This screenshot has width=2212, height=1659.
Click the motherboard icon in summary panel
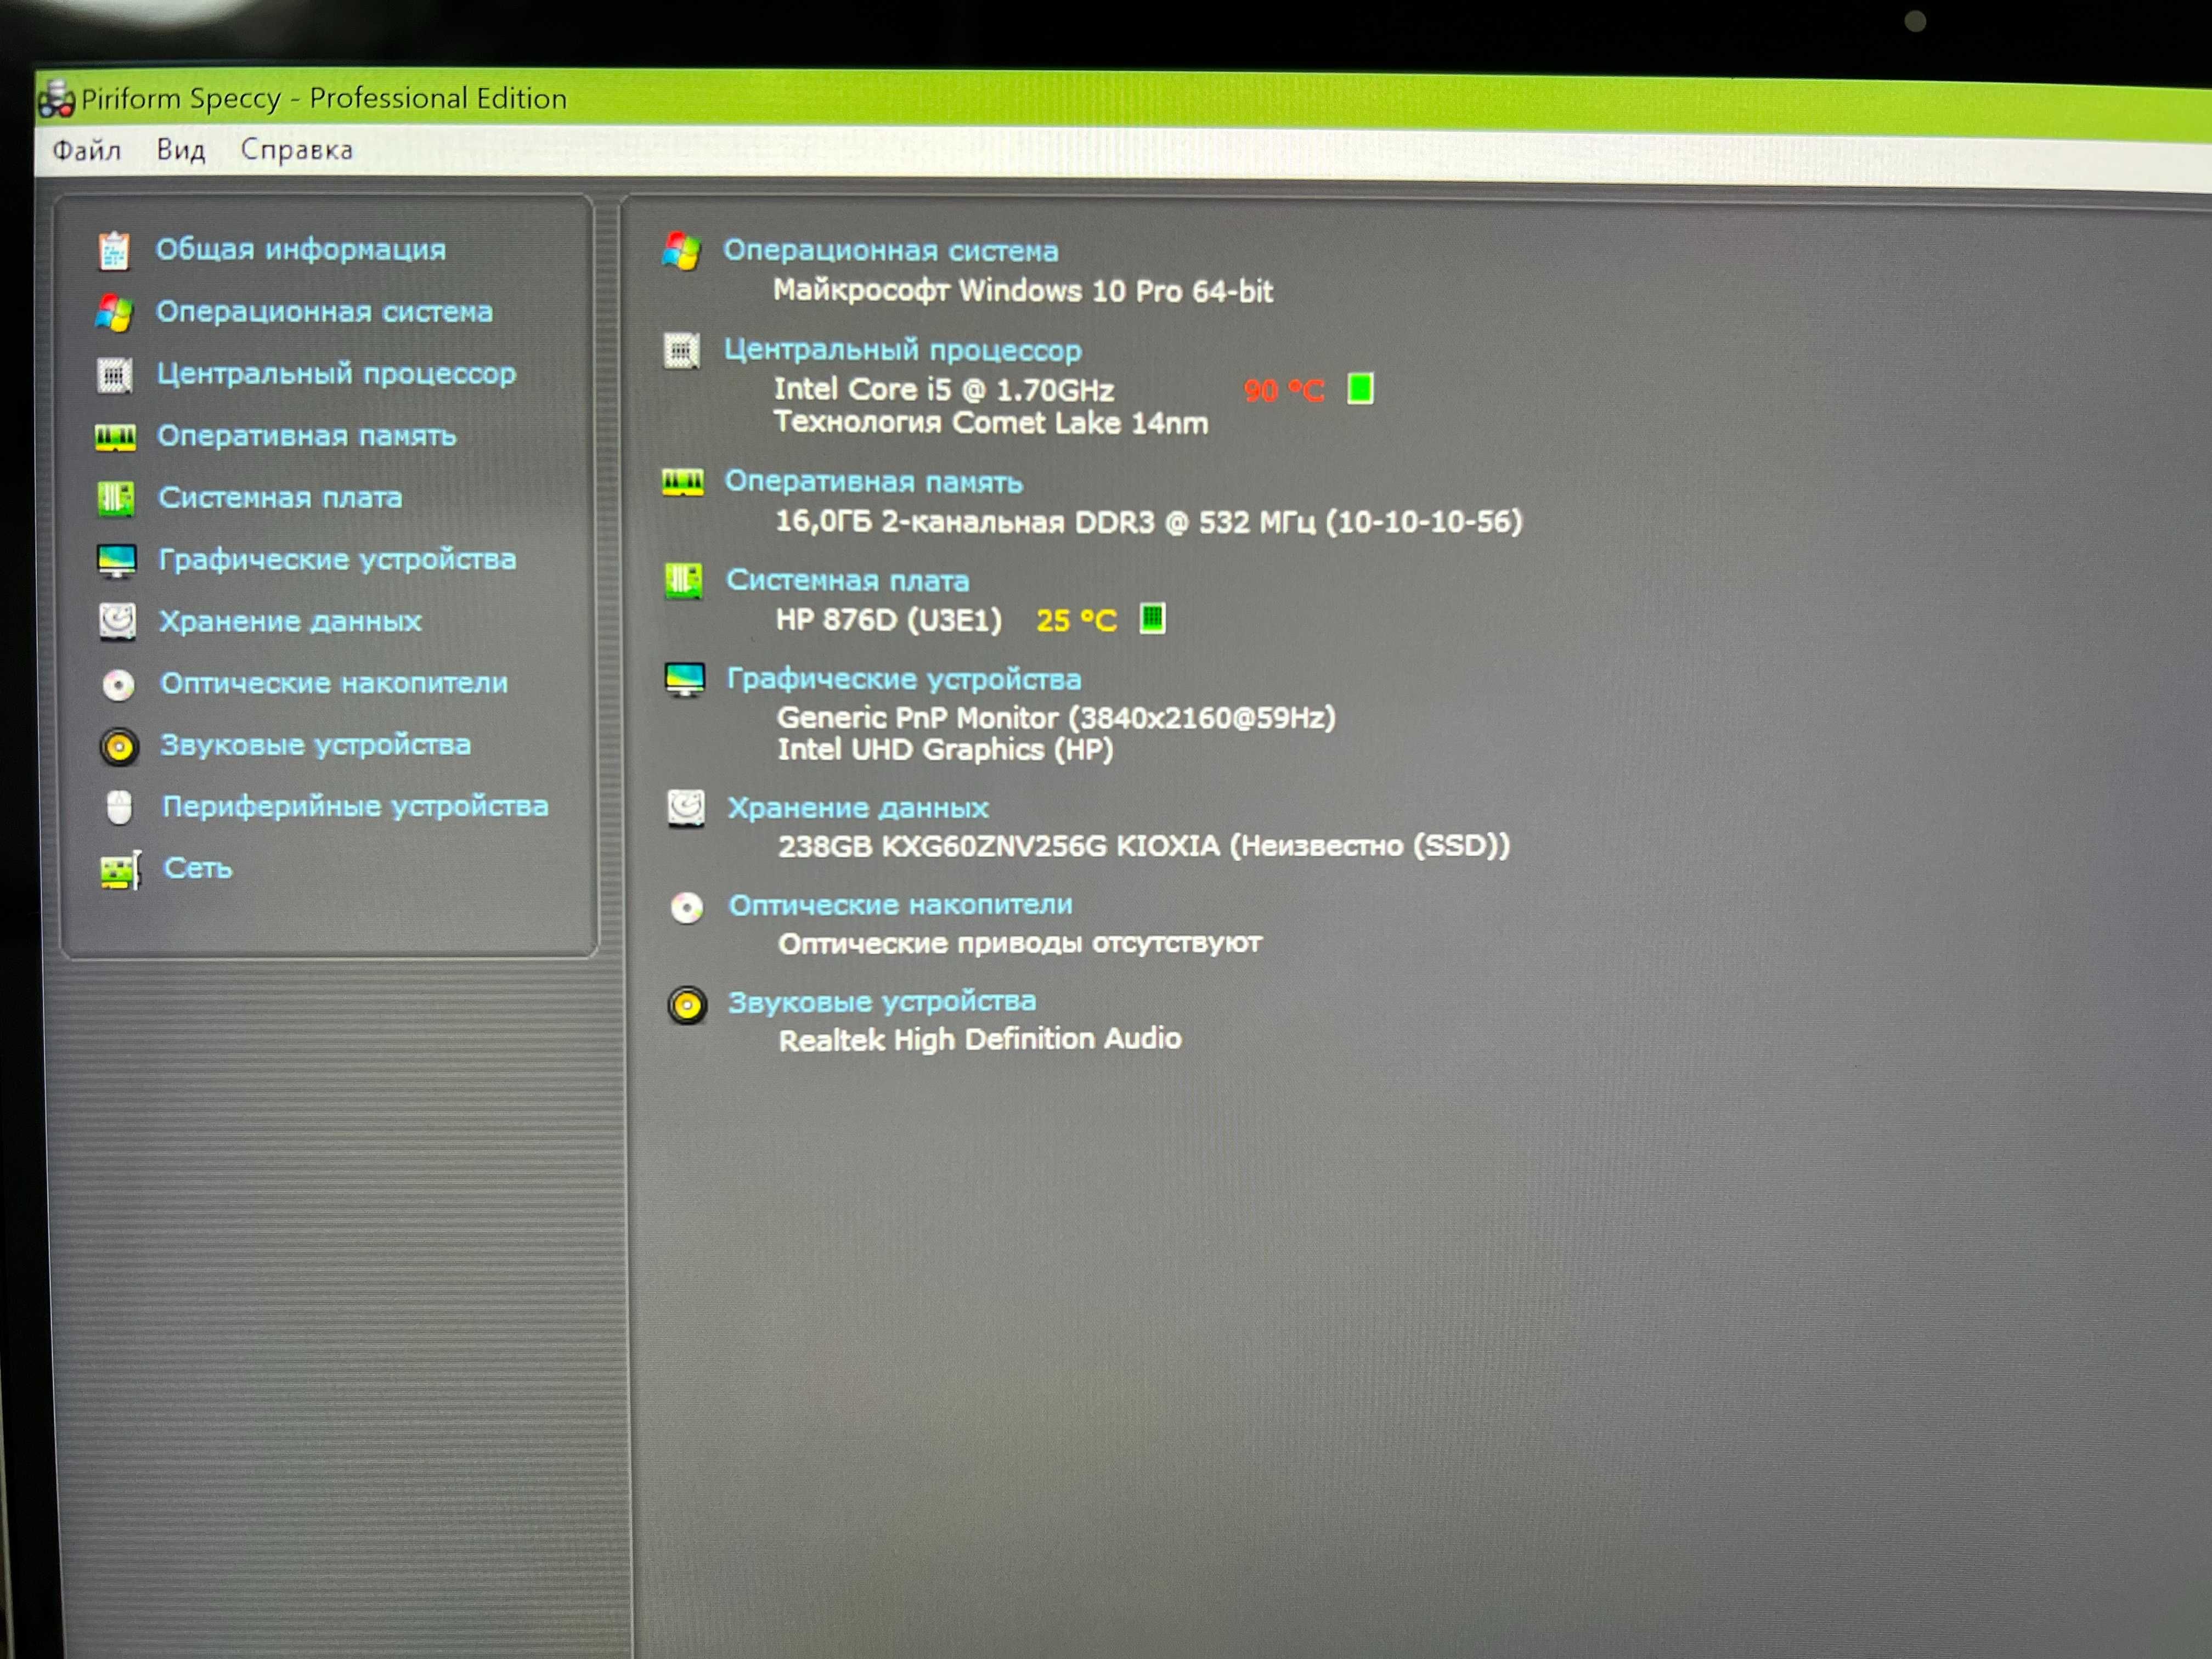pyautogui.click(x=684, y=580)
